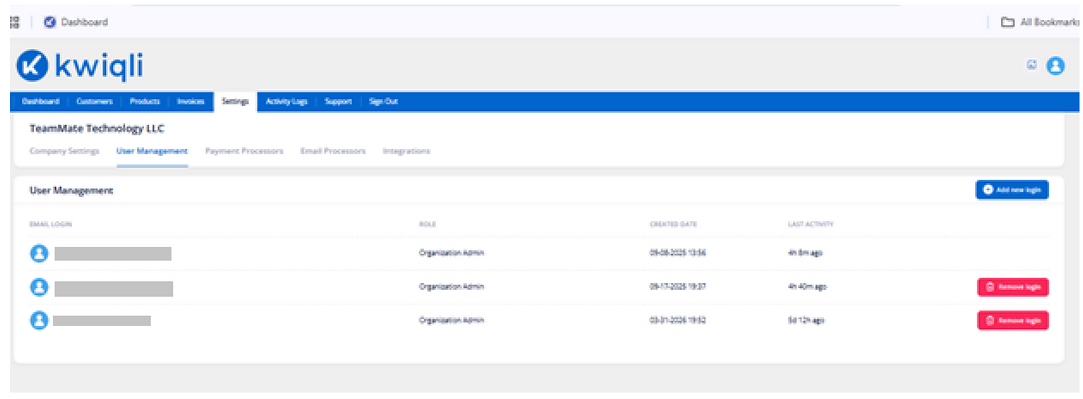The width and height of the screenshot is (1083, 399).
Task: Select the second user's avatar icon
Action: pos(39,287)
